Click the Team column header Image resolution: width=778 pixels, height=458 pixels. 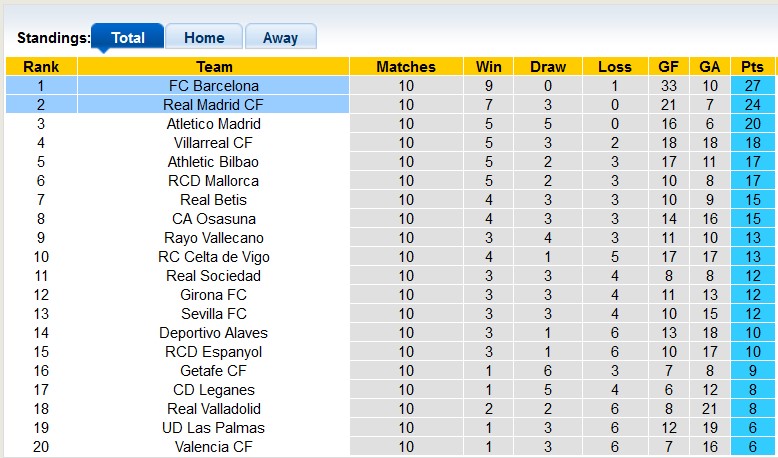tap(213, 66)
